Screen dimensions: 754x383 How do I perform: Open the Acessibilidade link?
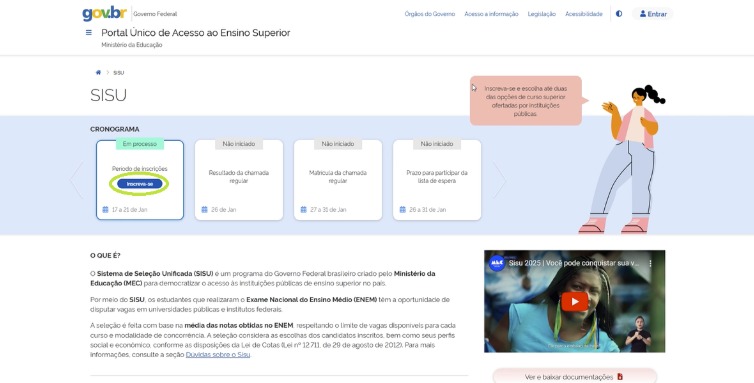584,14
